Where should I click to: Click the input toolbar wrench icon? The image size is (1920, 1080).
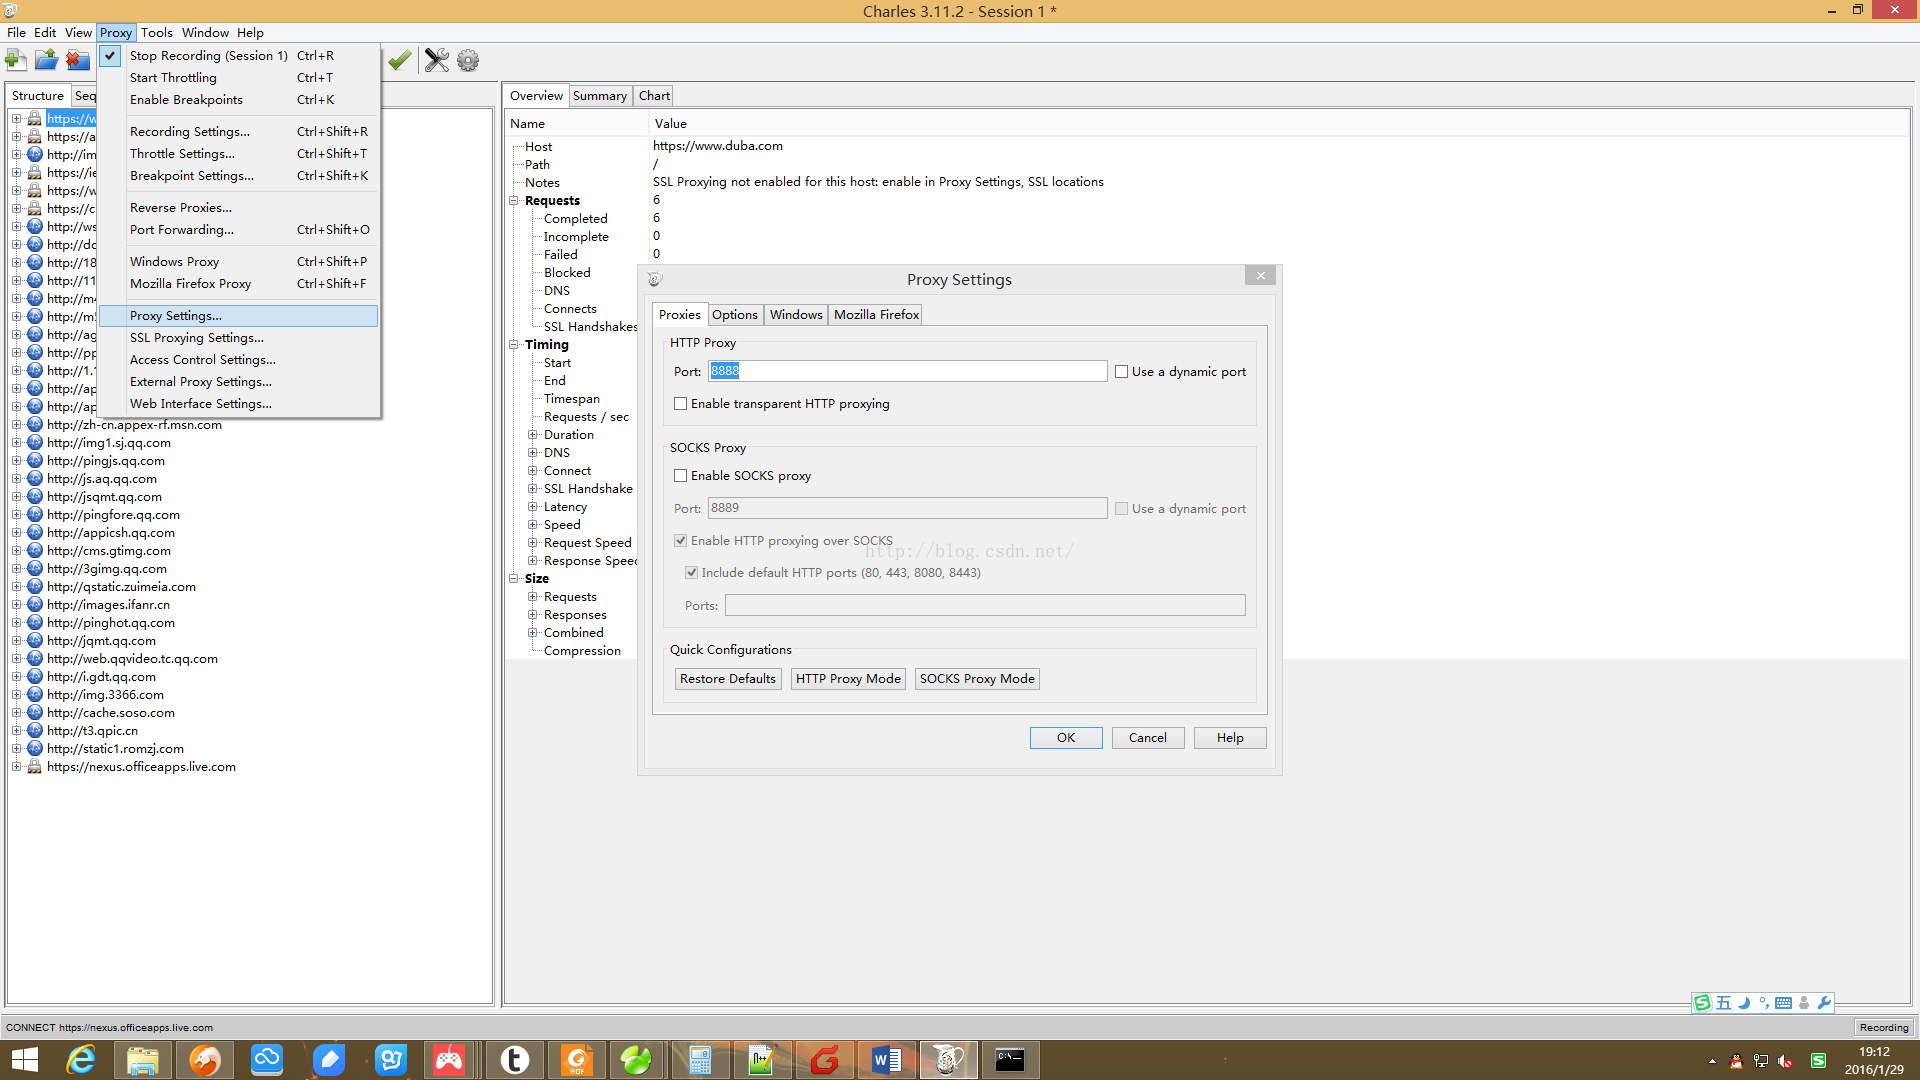point(1824,1003)
